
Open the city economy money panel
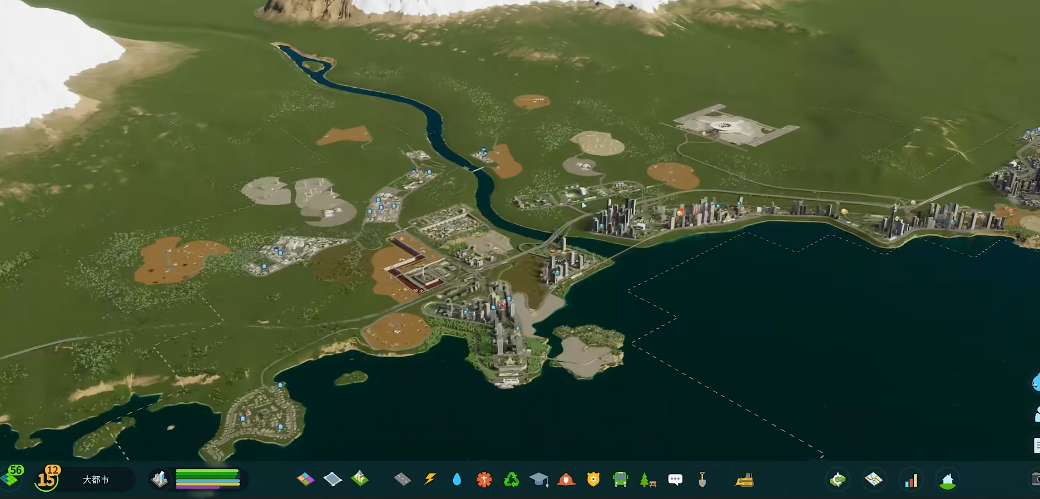pyautogui.click(x=838, y=479)
